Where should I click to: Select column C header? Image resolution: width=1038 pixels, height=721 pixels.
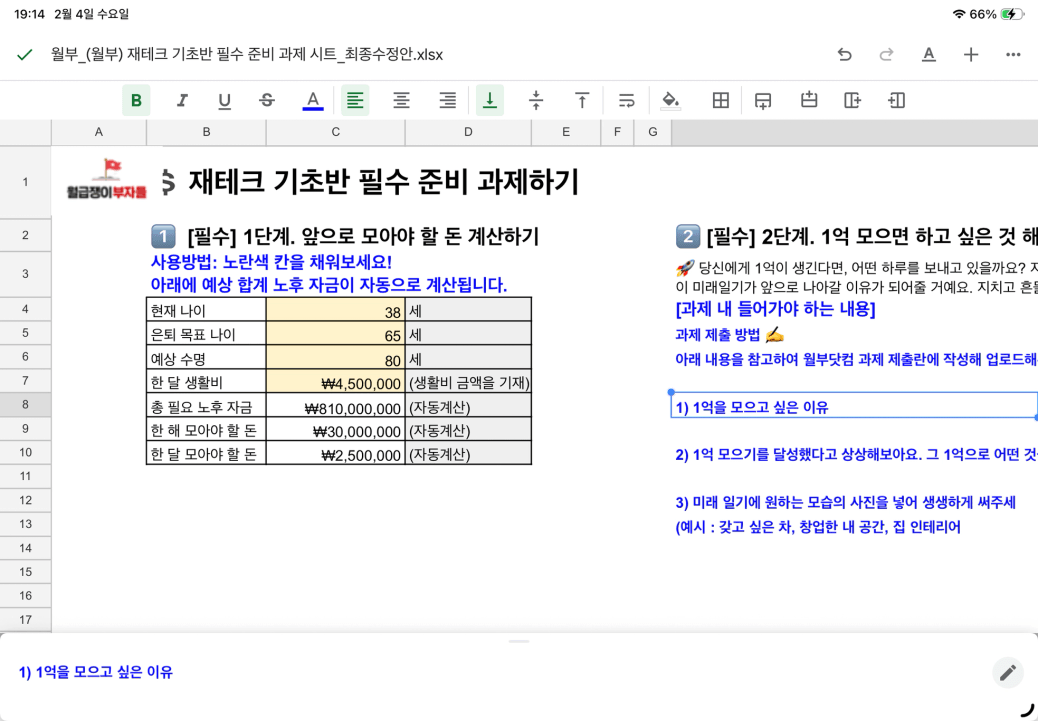335,132
